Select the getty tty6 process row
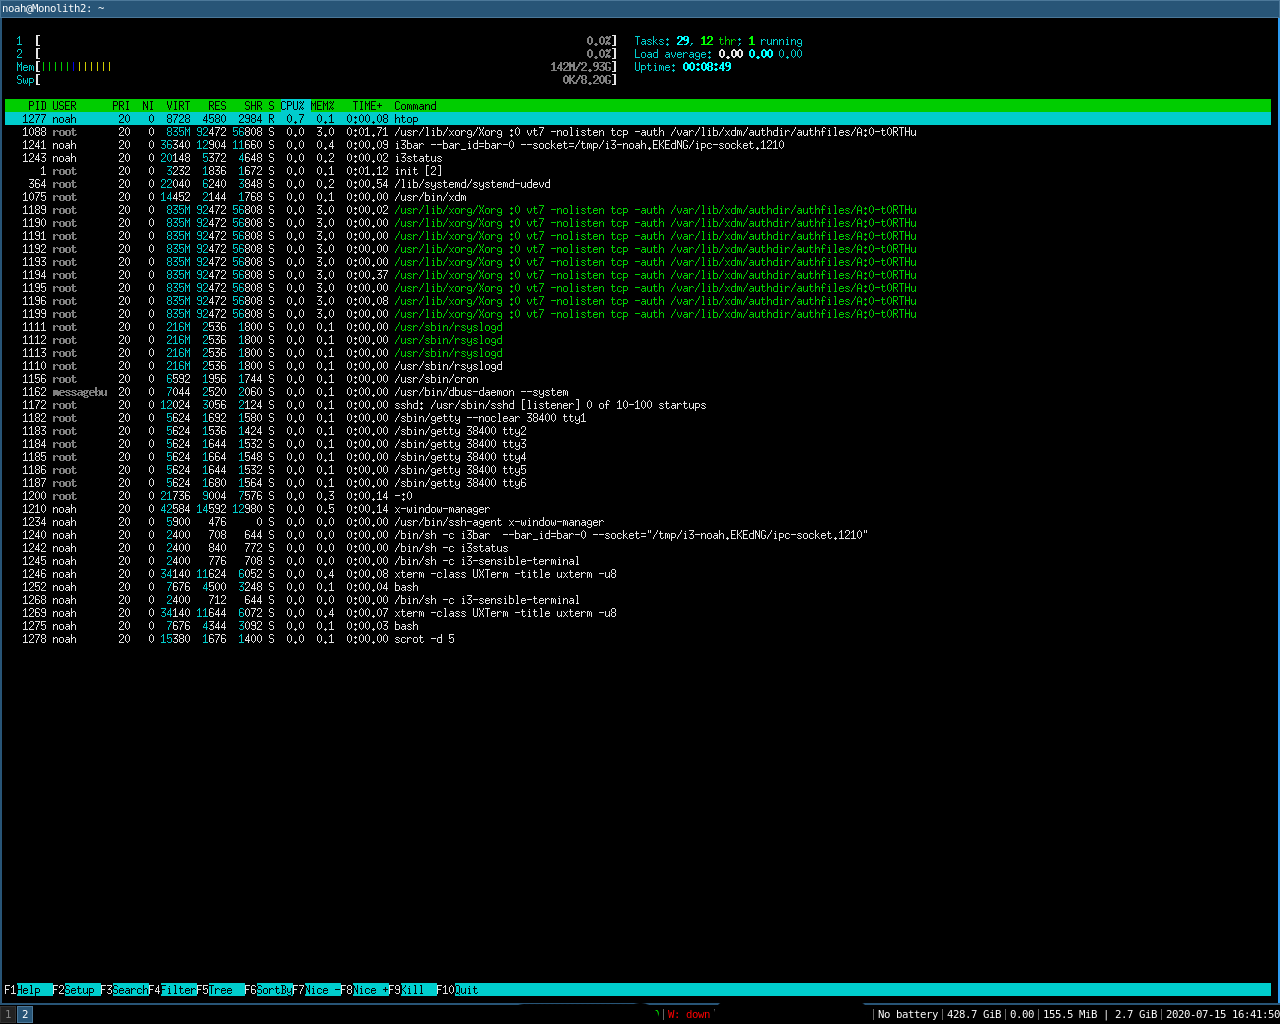 (x=638, y=483)
